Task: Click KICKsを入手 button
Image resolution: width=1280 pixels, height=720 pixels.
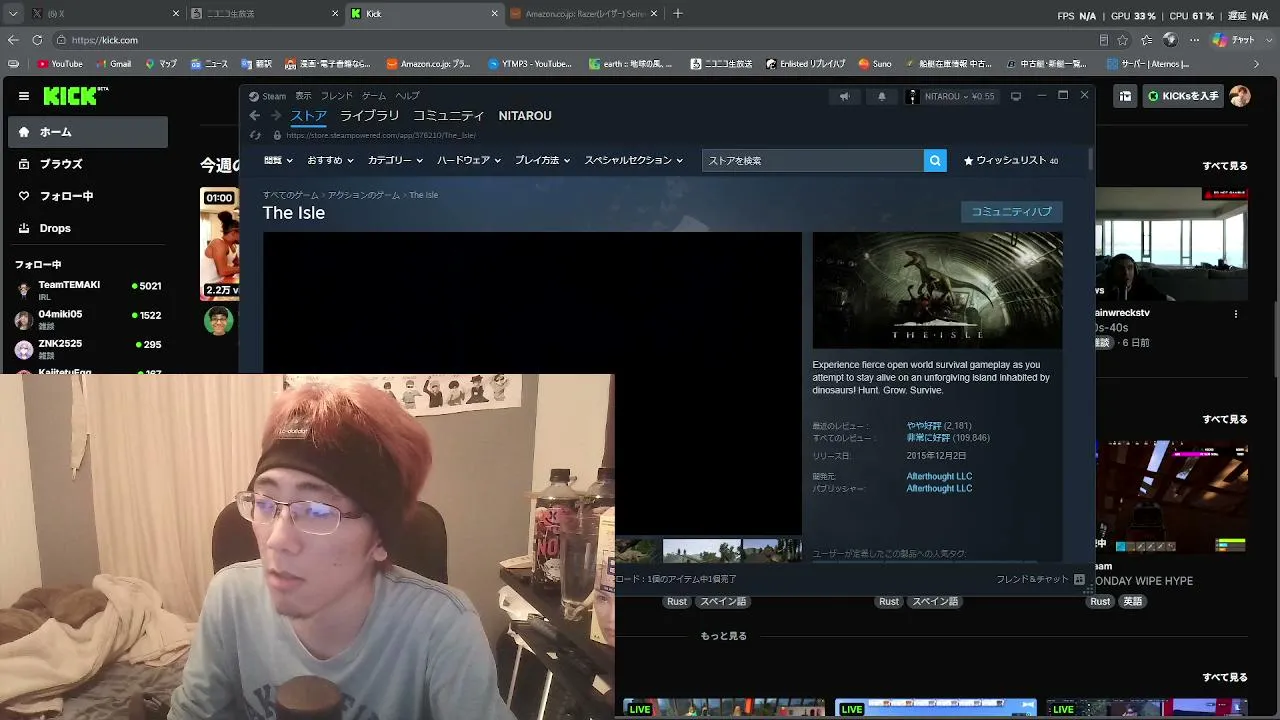Action: (1183, 96)
